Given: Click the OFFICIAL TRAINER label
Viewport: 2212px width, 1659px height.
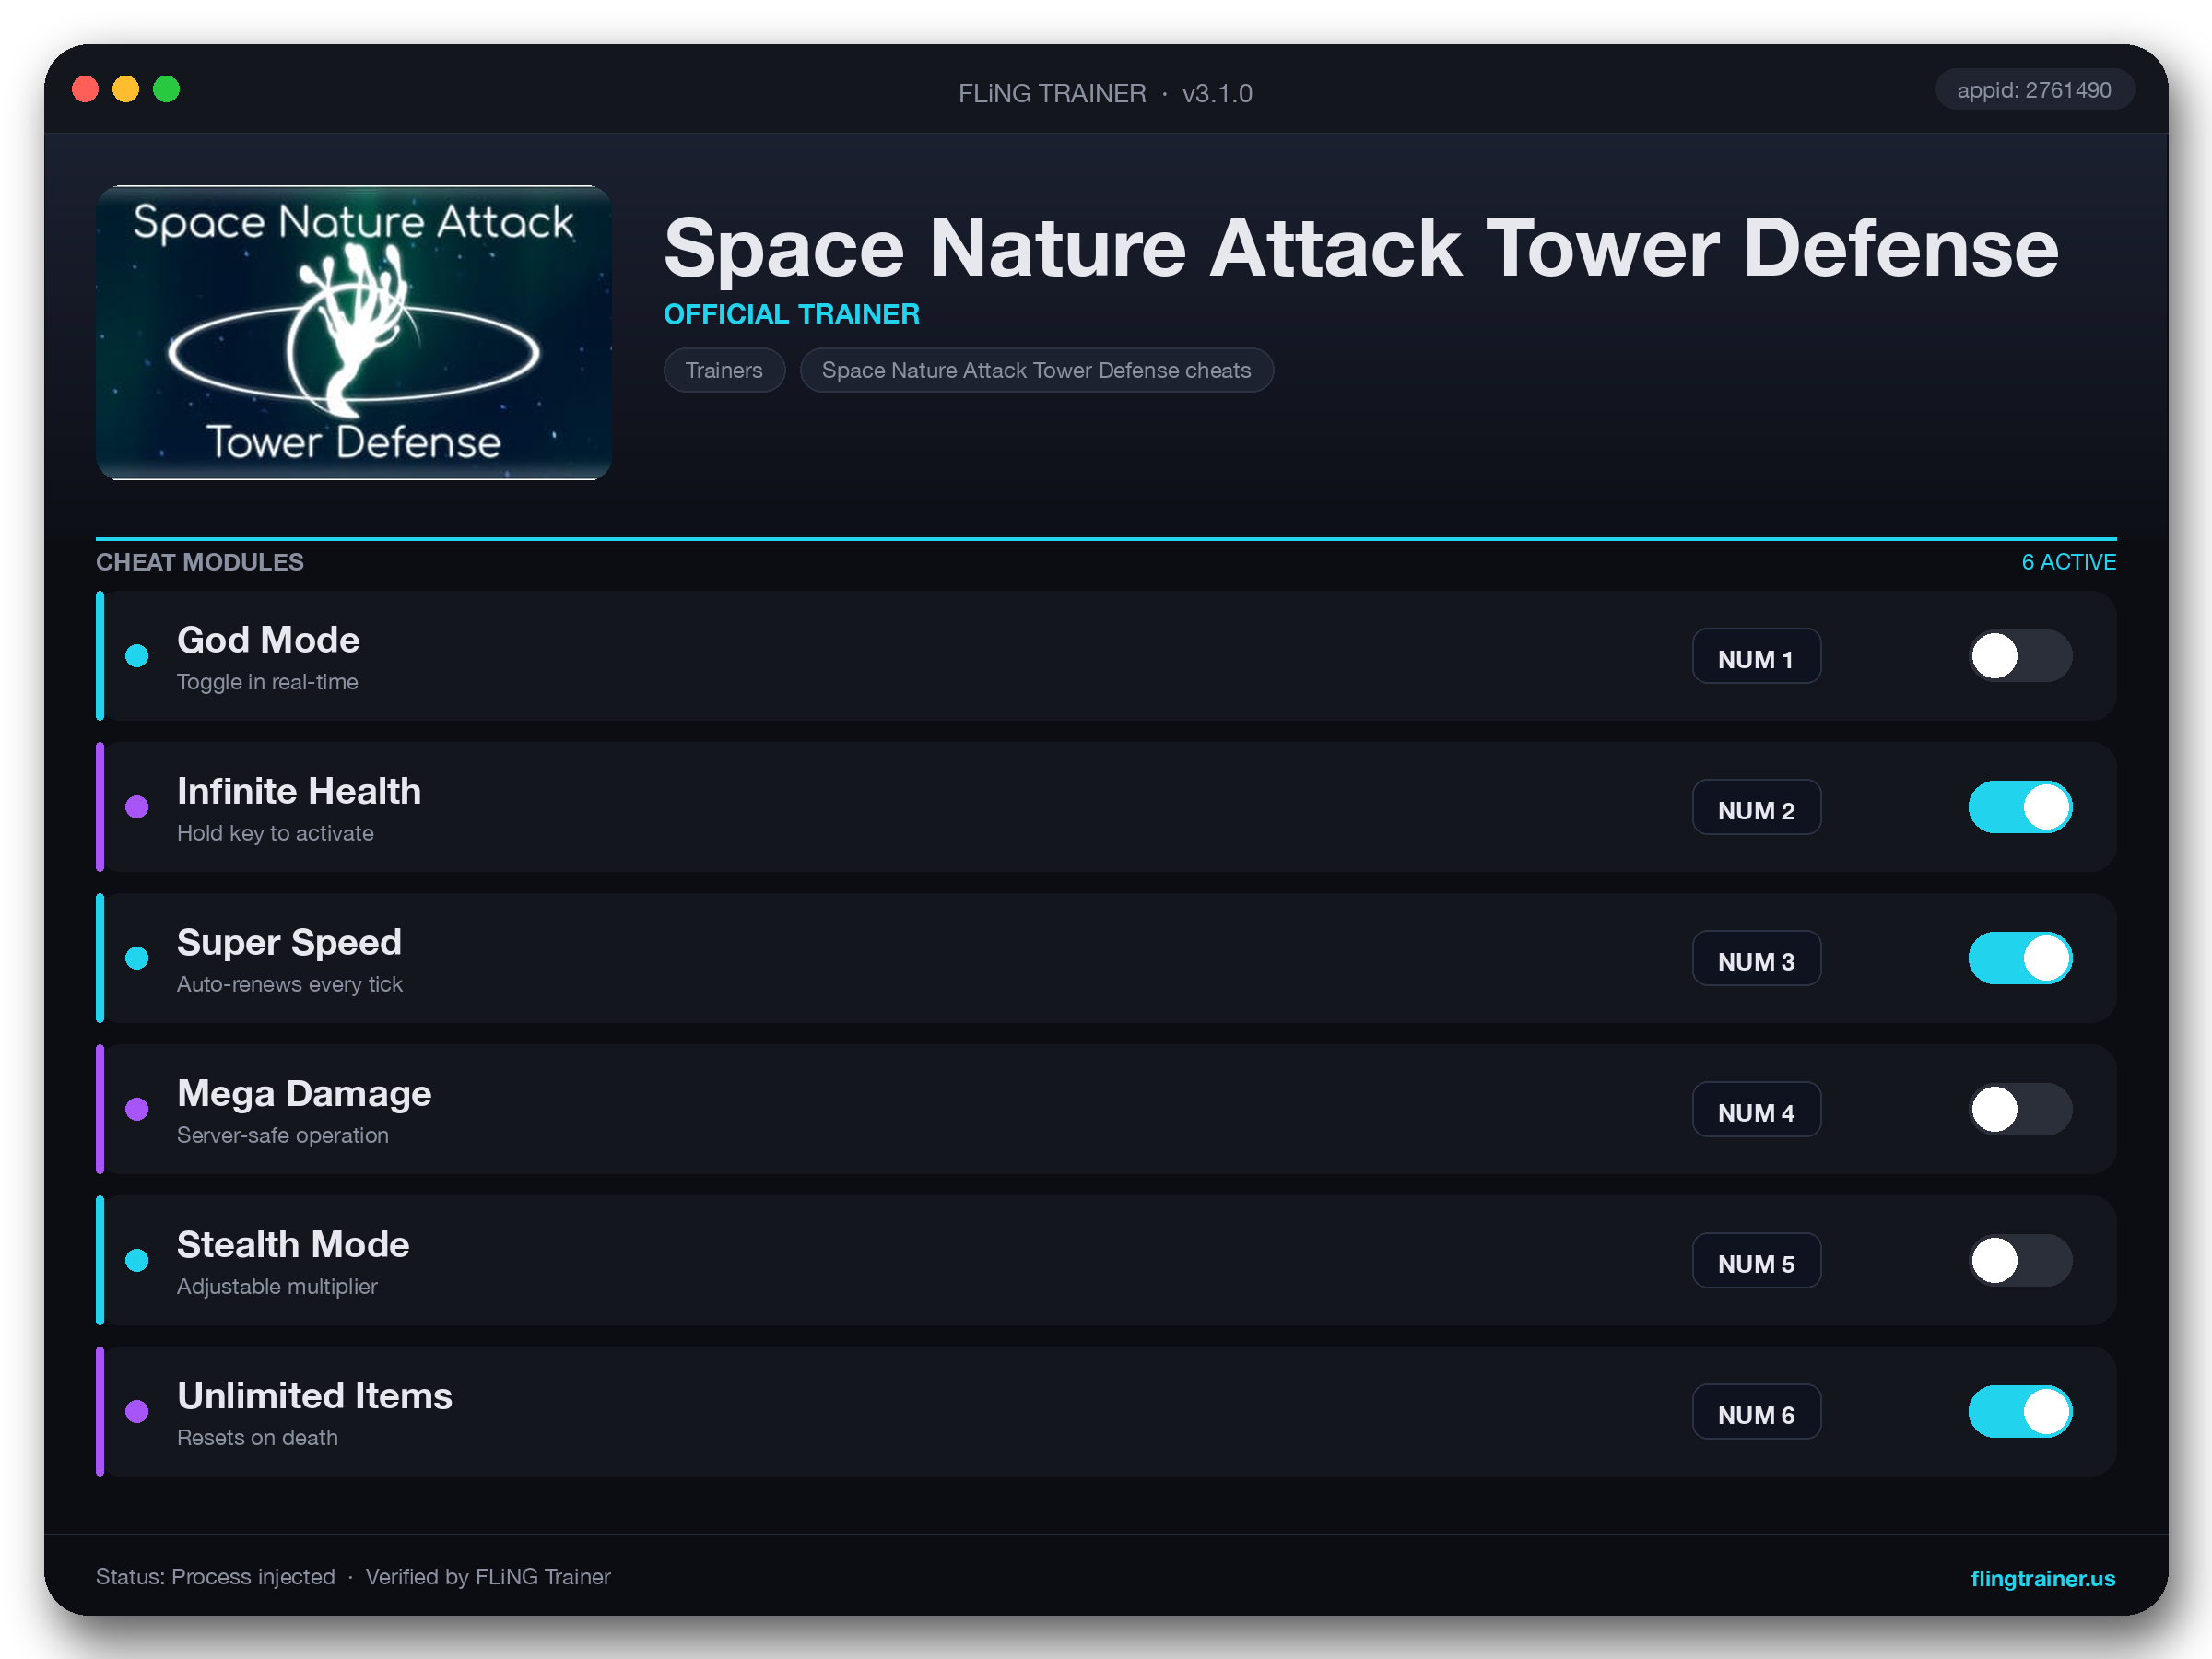Looking at the screenshot, I should click(791, 314).
